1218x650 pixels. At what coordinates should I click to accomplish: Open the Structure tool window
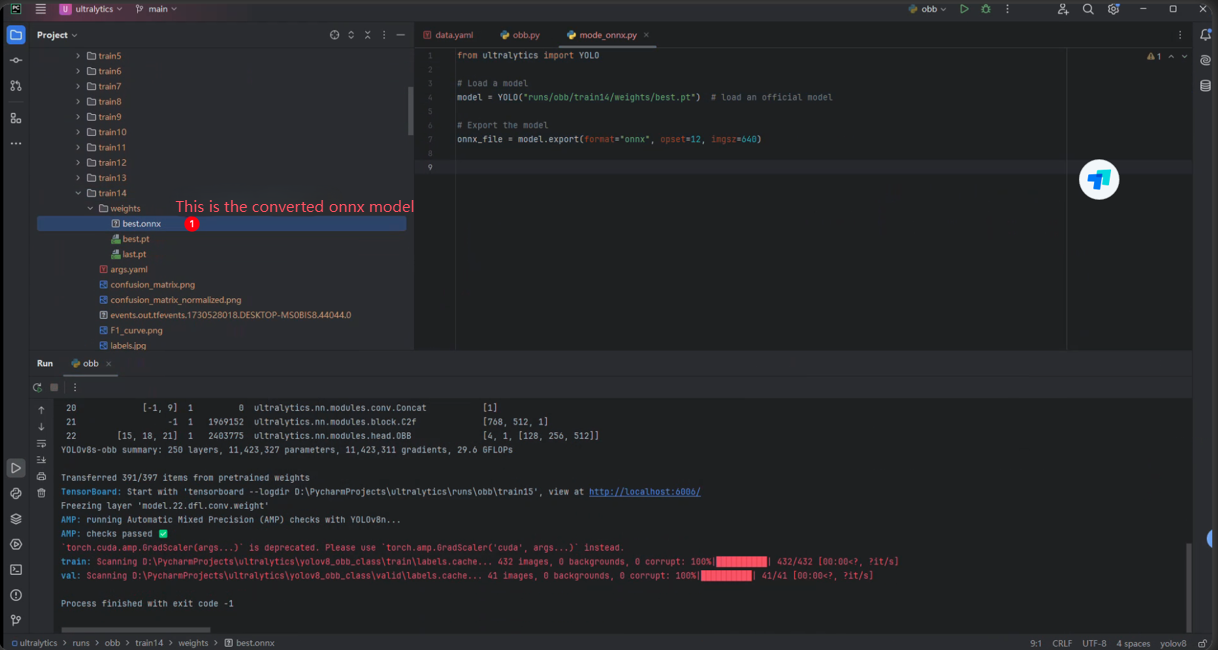pyautogui.click(x=16, y=118)
